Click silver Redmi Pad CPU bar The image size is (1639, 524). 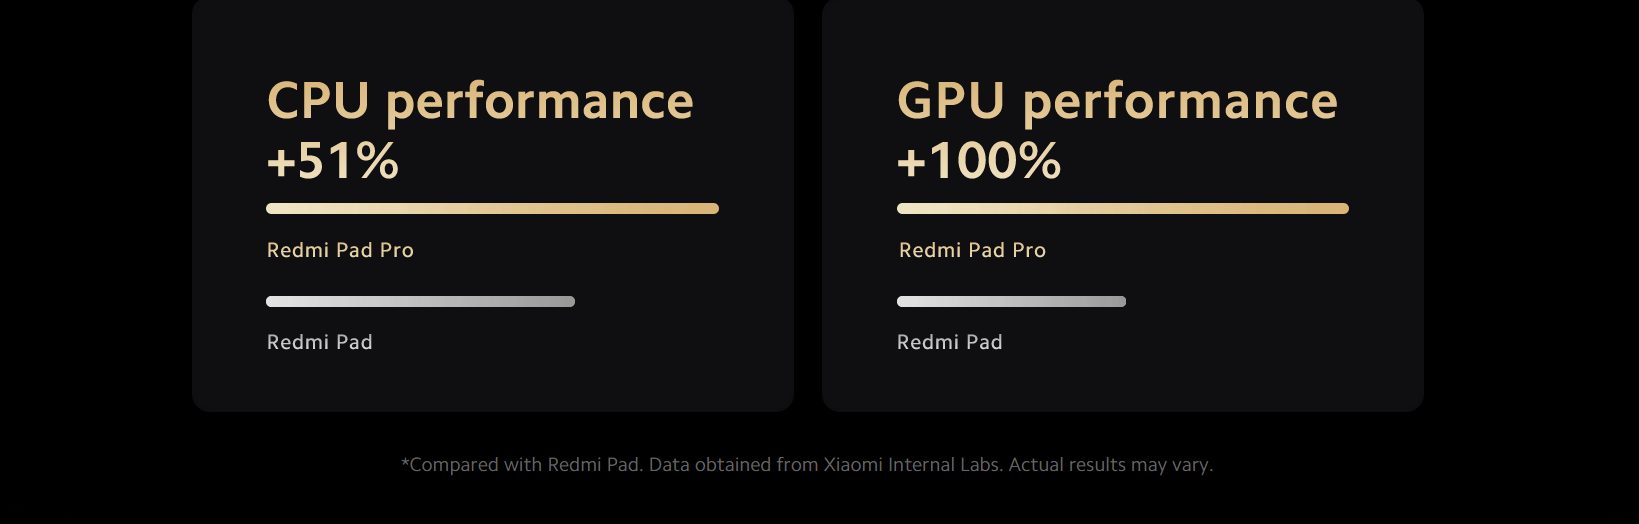click(420, 301)
